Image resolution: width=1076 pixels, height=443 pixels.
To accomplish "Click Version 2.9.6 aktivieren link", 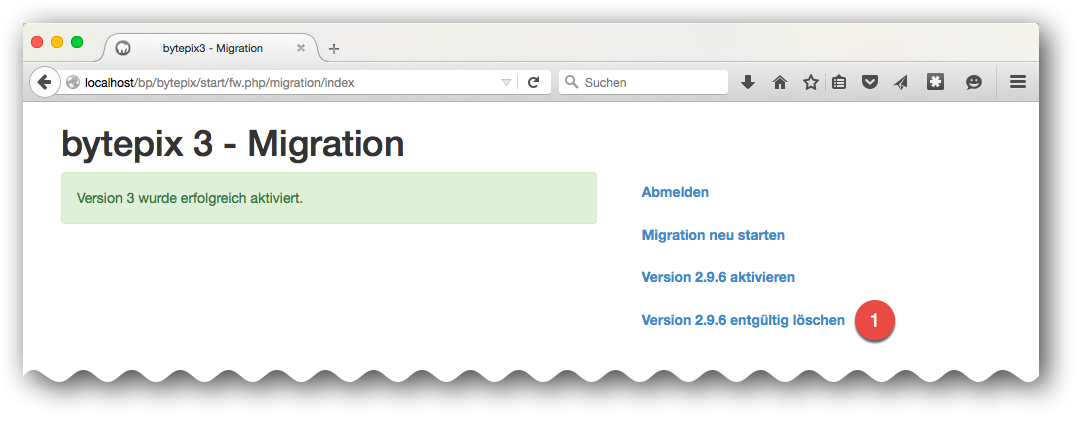I will point(718,278).
